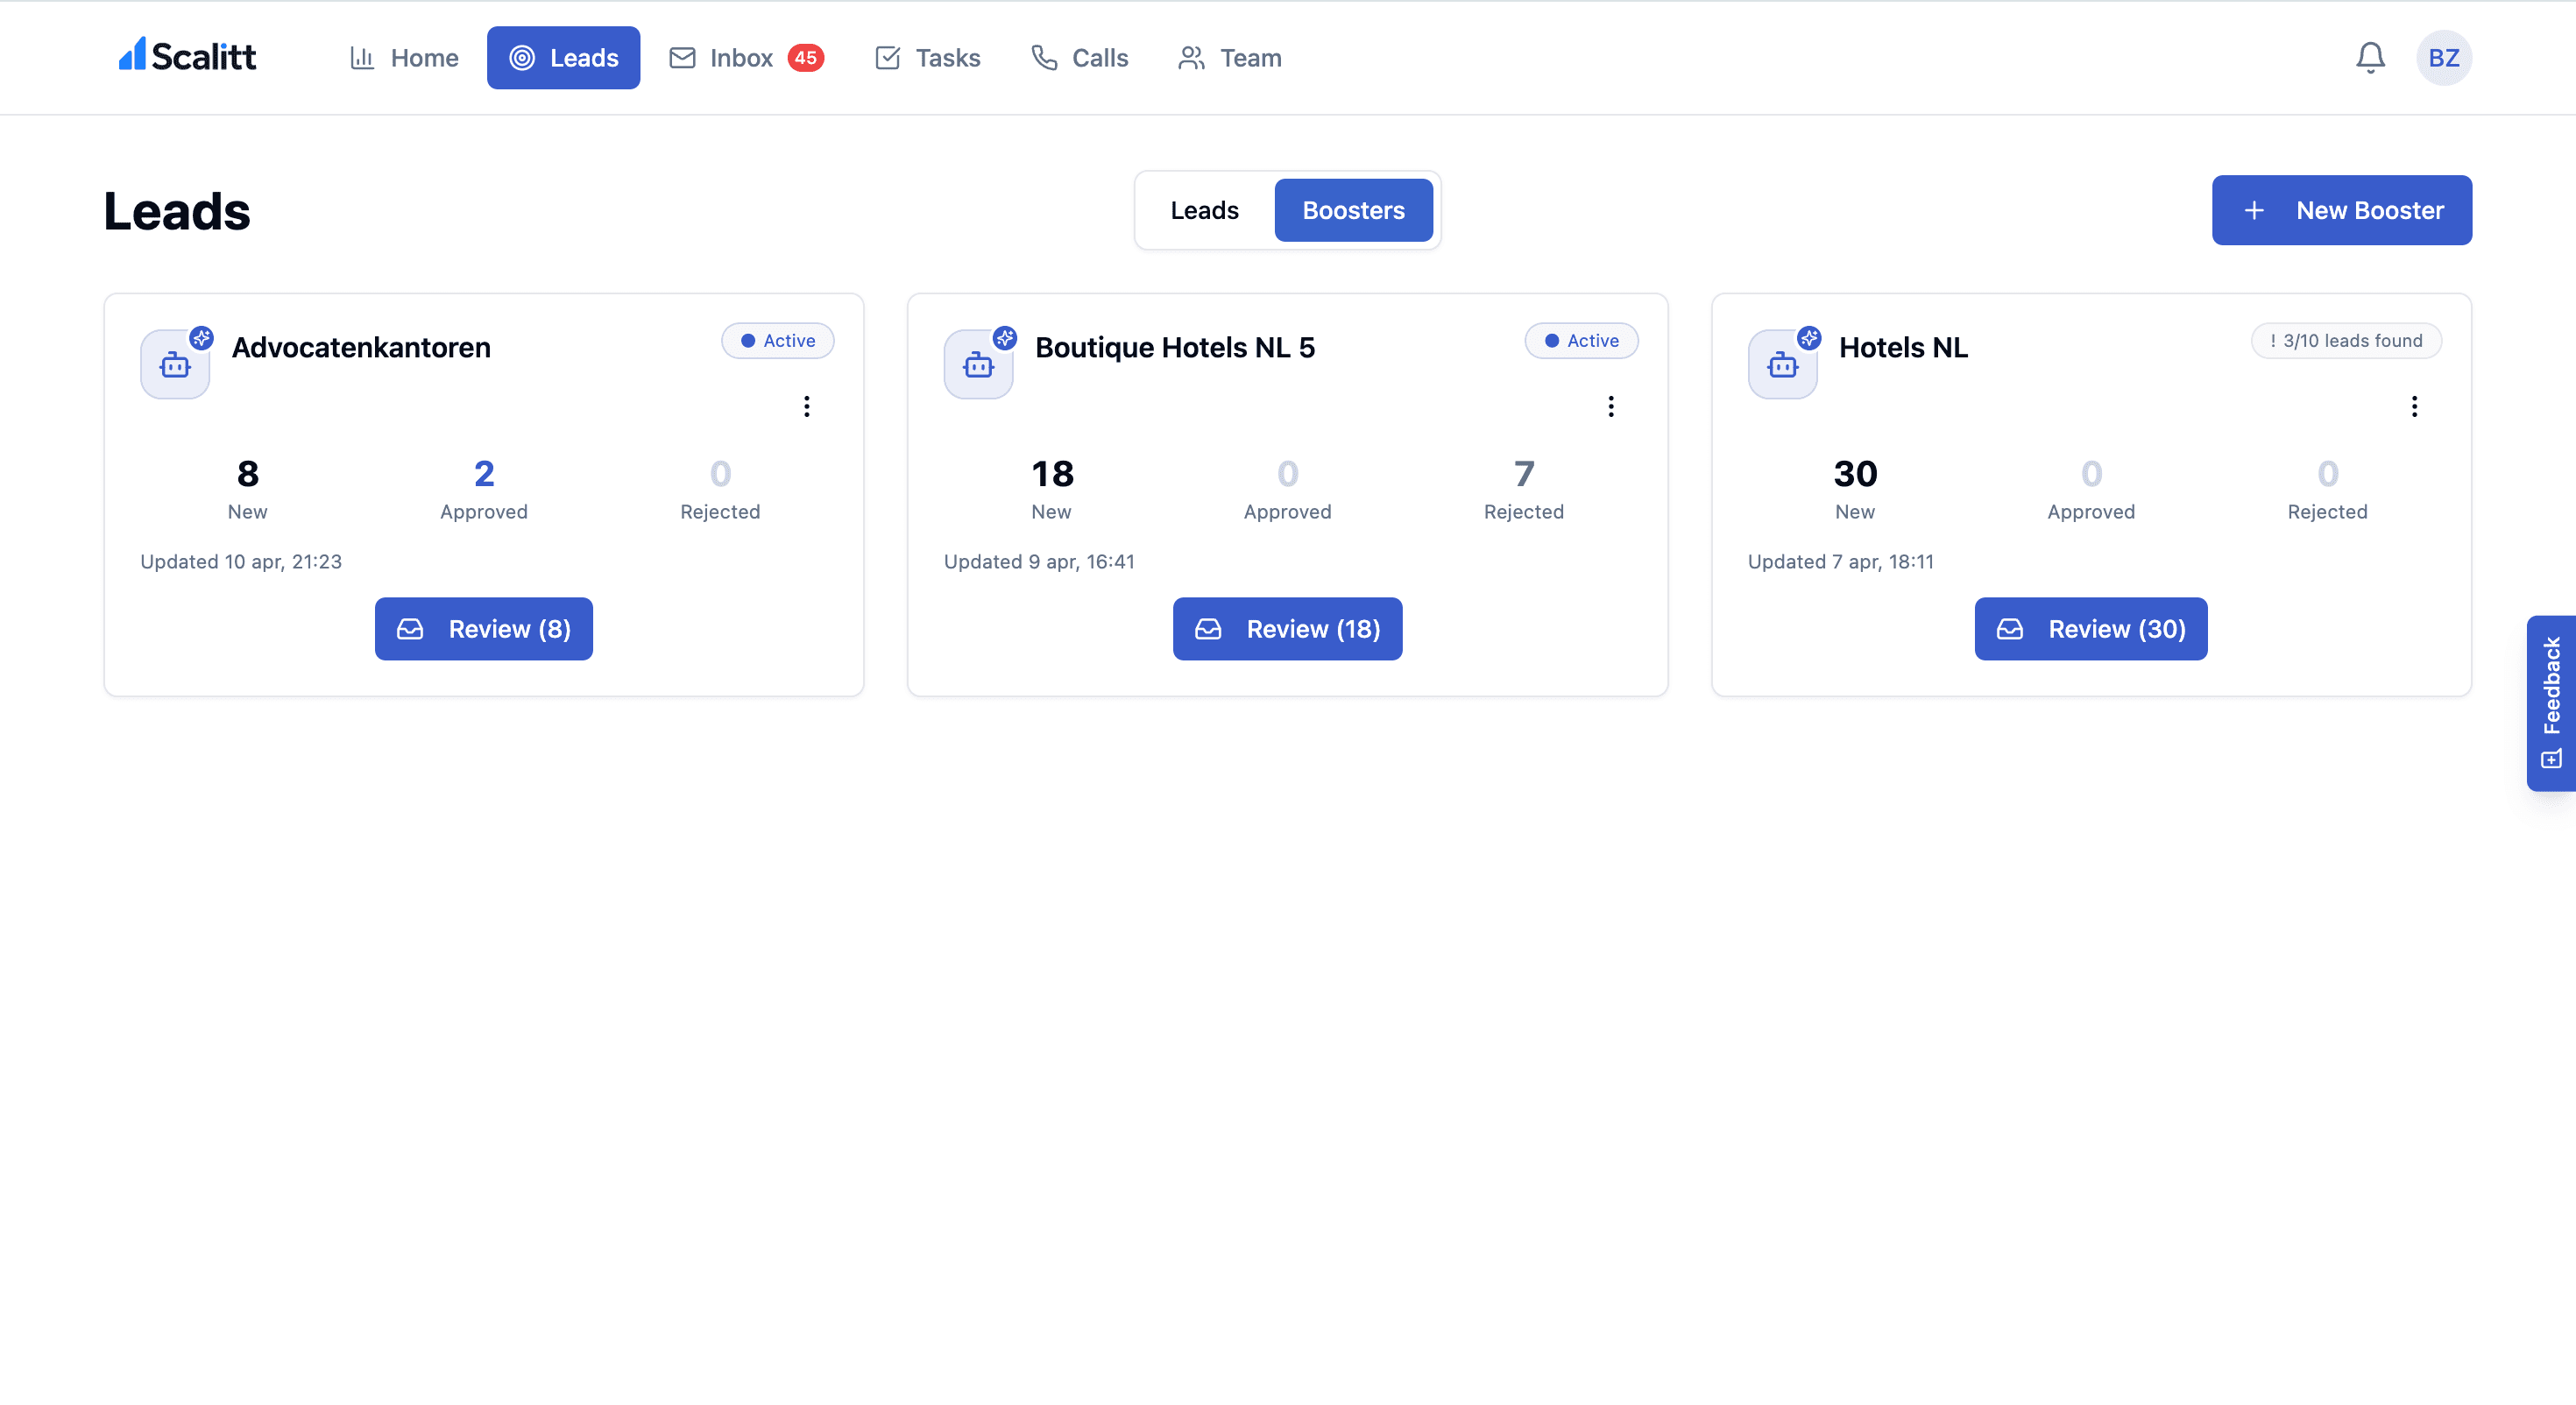
Task: Switch to the Leads tab
Action: pyautogui.click(x=1204, y=210)
